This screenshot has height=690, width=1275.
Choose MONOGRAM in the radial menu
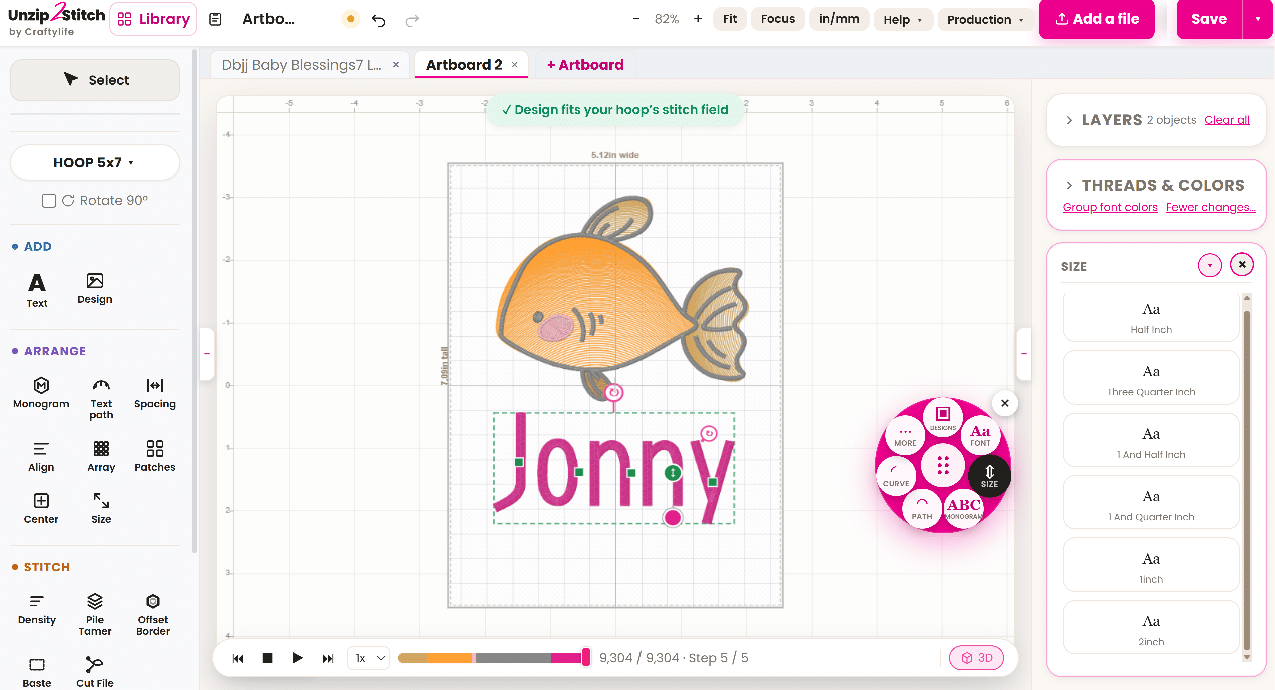964,508
